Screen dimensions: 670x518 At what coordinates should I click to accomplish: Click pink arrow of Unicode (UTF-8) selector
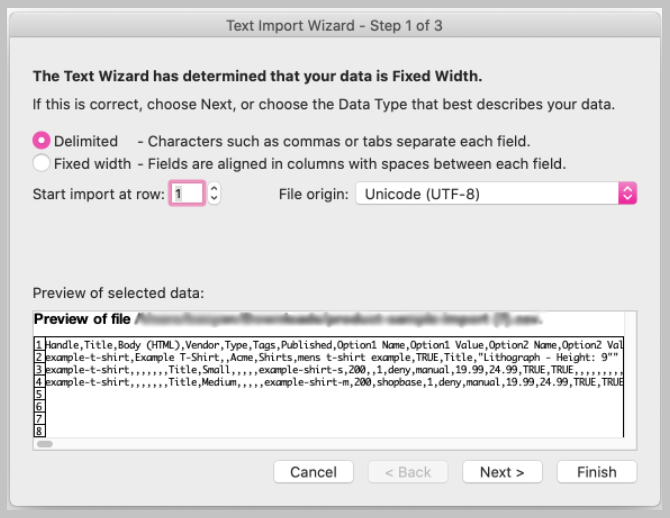[x=627, y=194]
